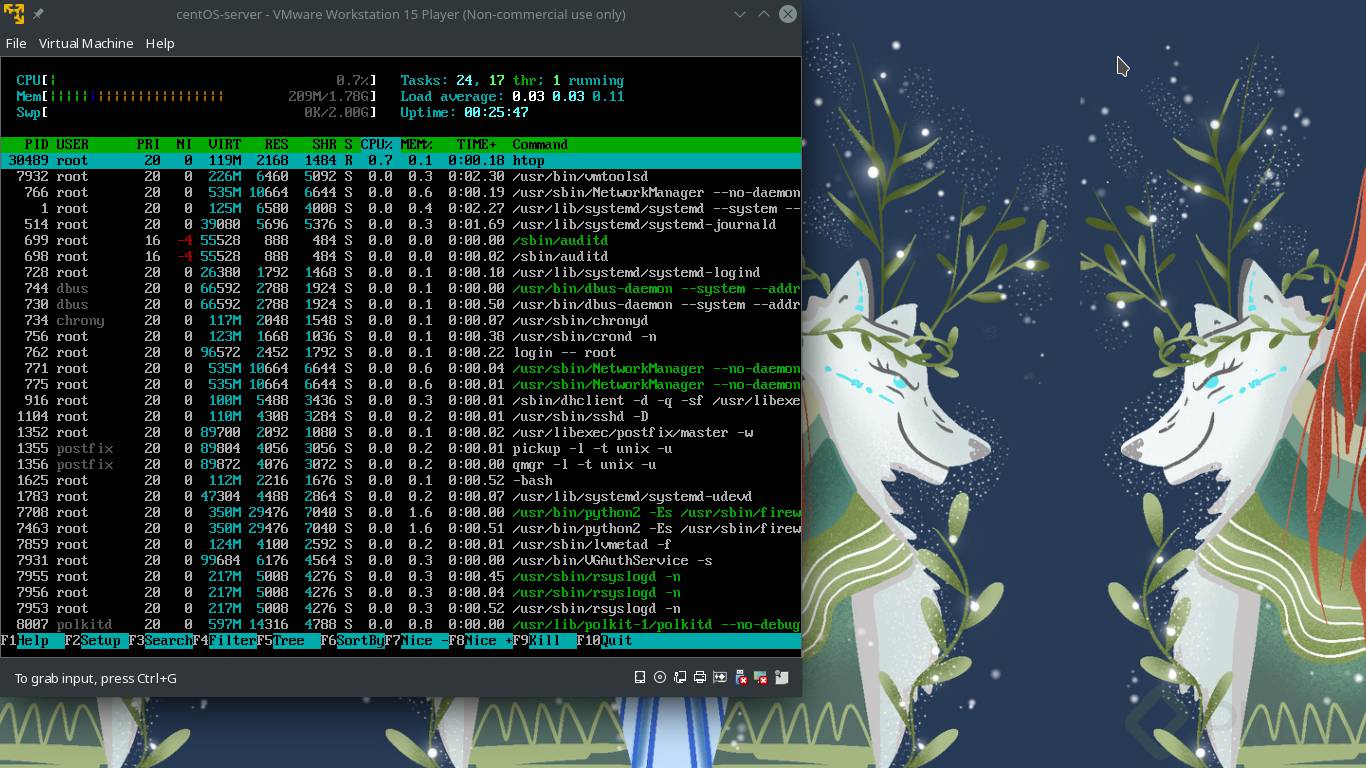Select the systemd --system process PID 1
This screenshot has width=1366, height=768.
[400, 209]
